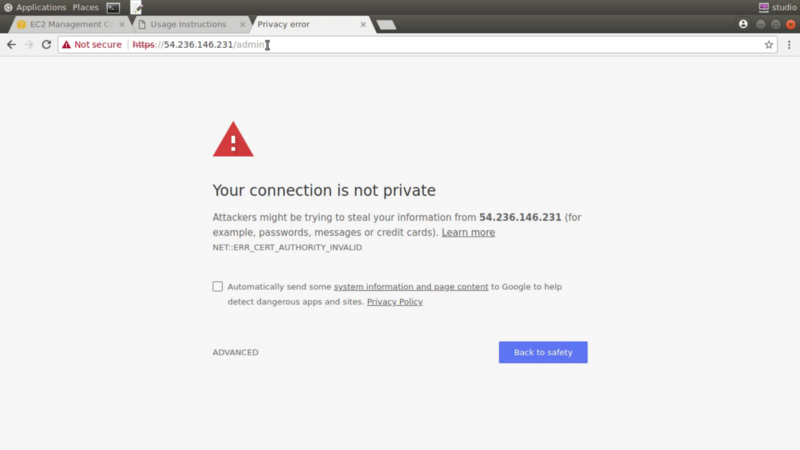This screenshot has height=450, width=800.
Task: Switch to the EC2 Management Console tab
Action: click(71, 24)
